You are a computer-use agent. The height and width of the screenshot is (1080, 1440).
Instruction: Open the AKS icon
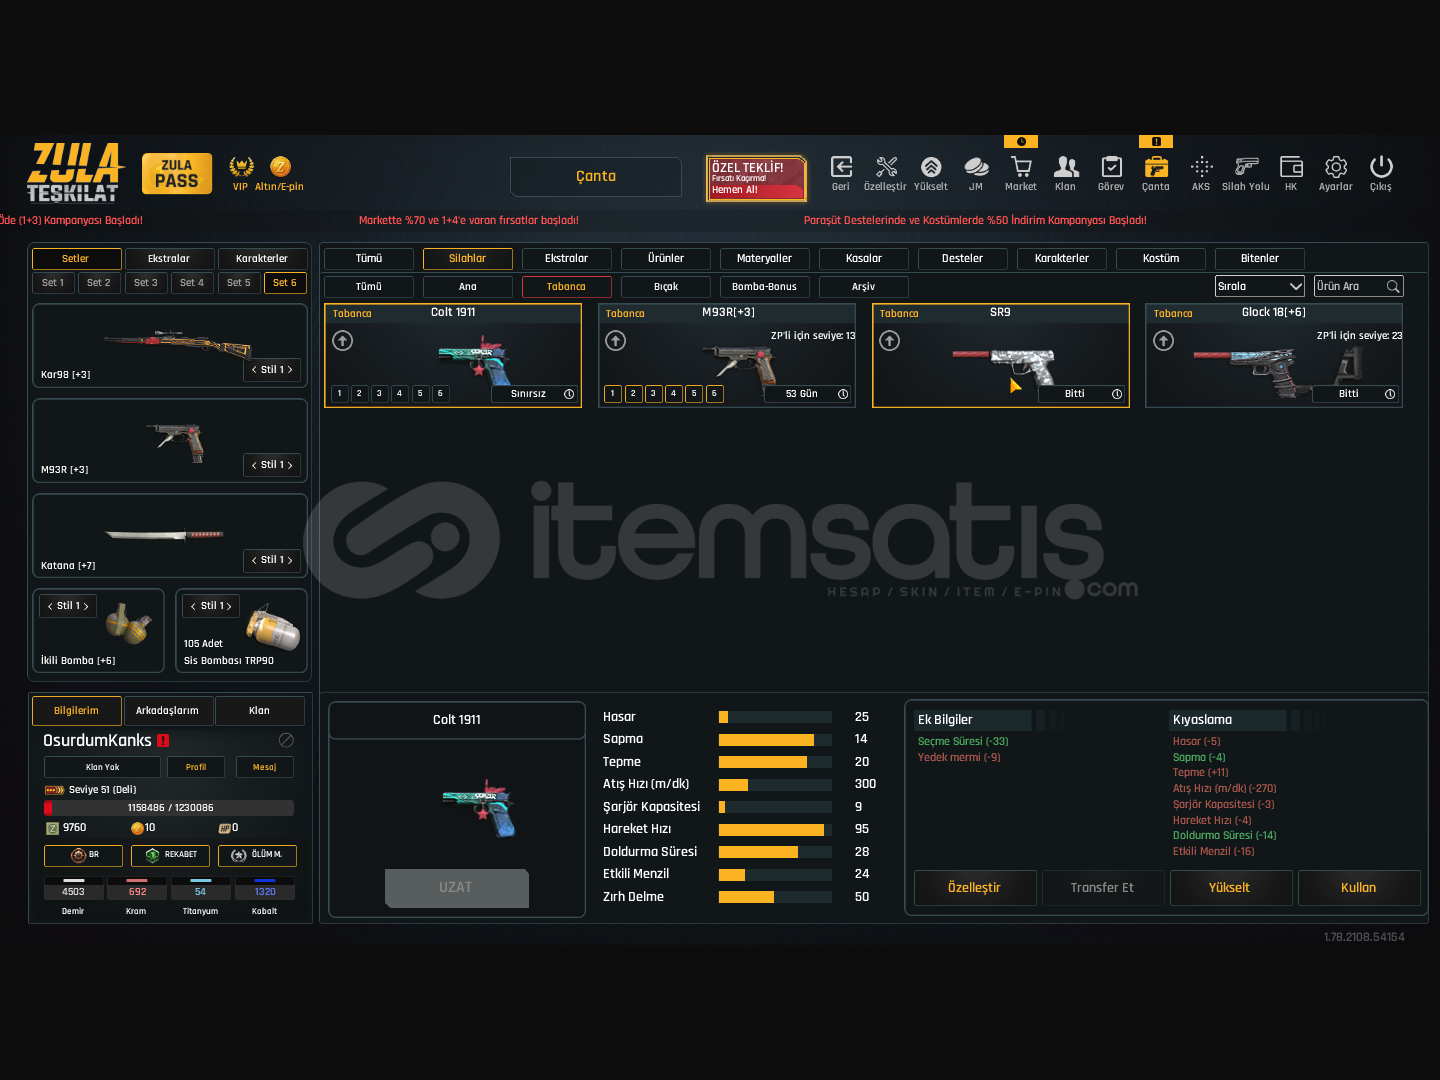tap(1201, 167)
